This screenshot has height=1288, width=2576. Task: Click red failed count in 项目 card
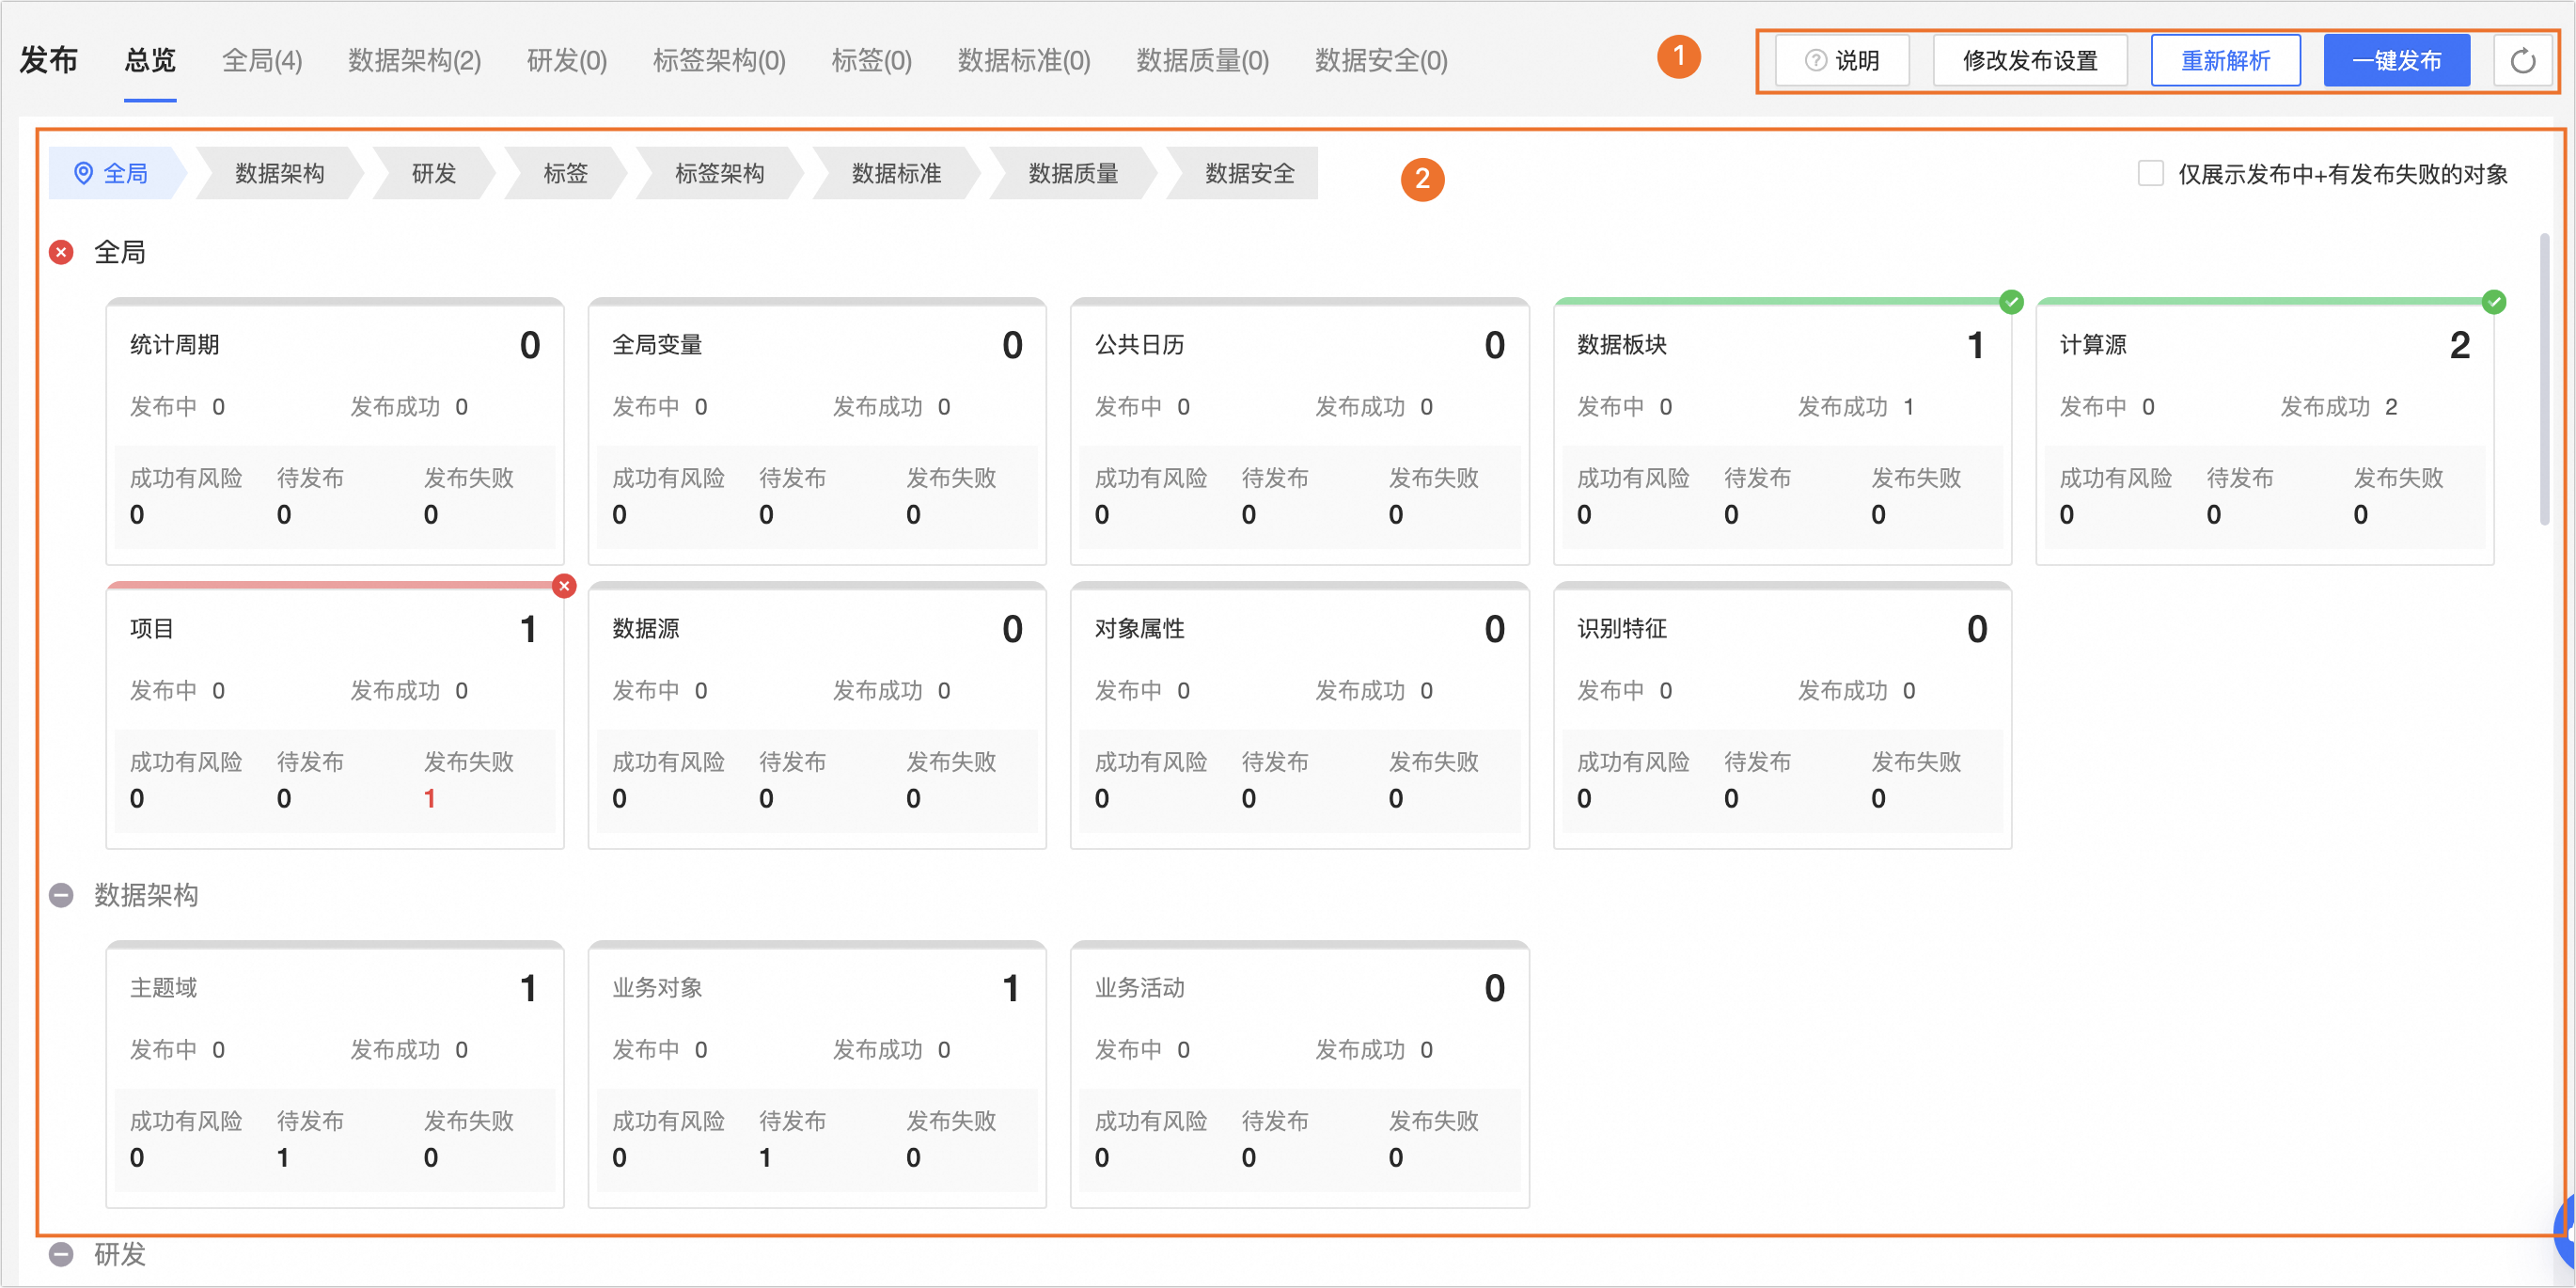(430, 798)
